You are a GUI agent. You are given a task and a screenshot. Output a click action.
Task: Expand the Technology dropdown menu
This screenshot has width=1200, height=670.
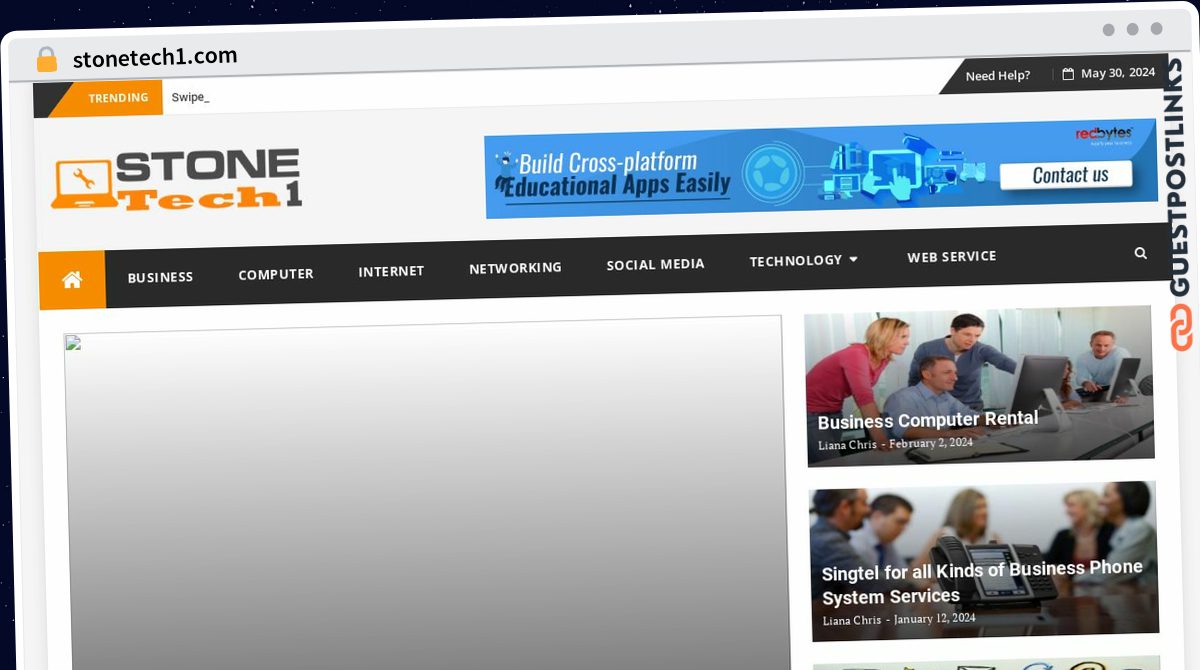point(804,260)
